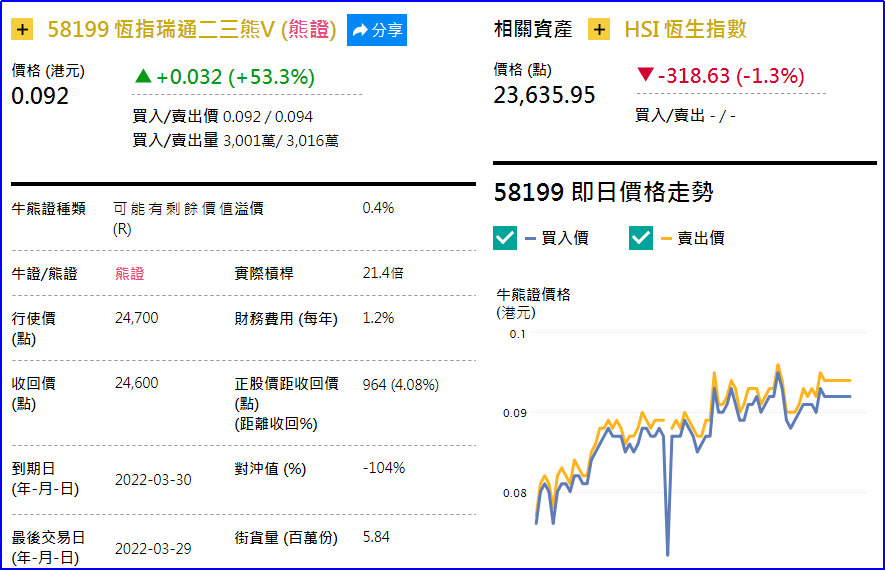Open the HSI 恒生指數 related asset link
Viewport: 885px width, 570px height.
[x=685, y=30]
